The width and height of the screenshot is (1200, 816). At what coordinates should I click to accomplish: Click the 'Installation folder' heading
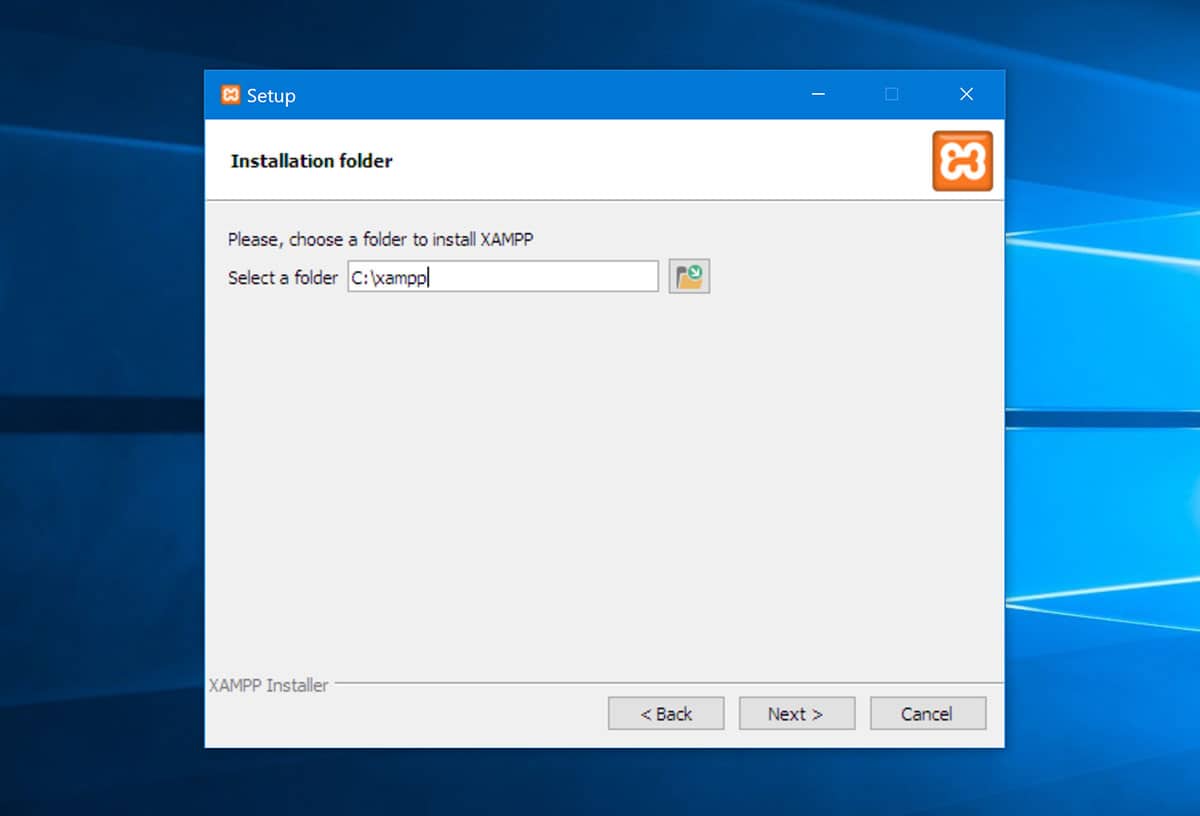pos(312,161)
